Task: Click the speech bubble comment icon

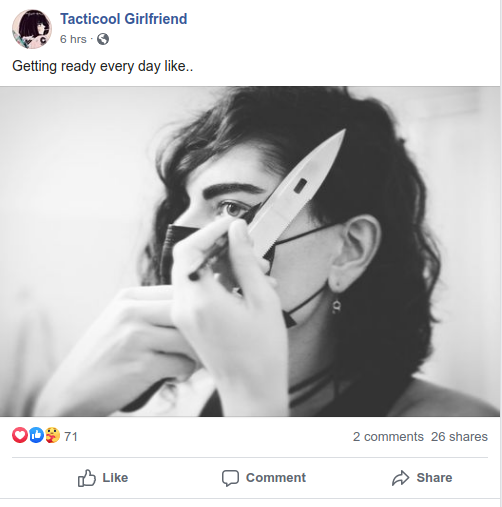Action: point(230,478)
